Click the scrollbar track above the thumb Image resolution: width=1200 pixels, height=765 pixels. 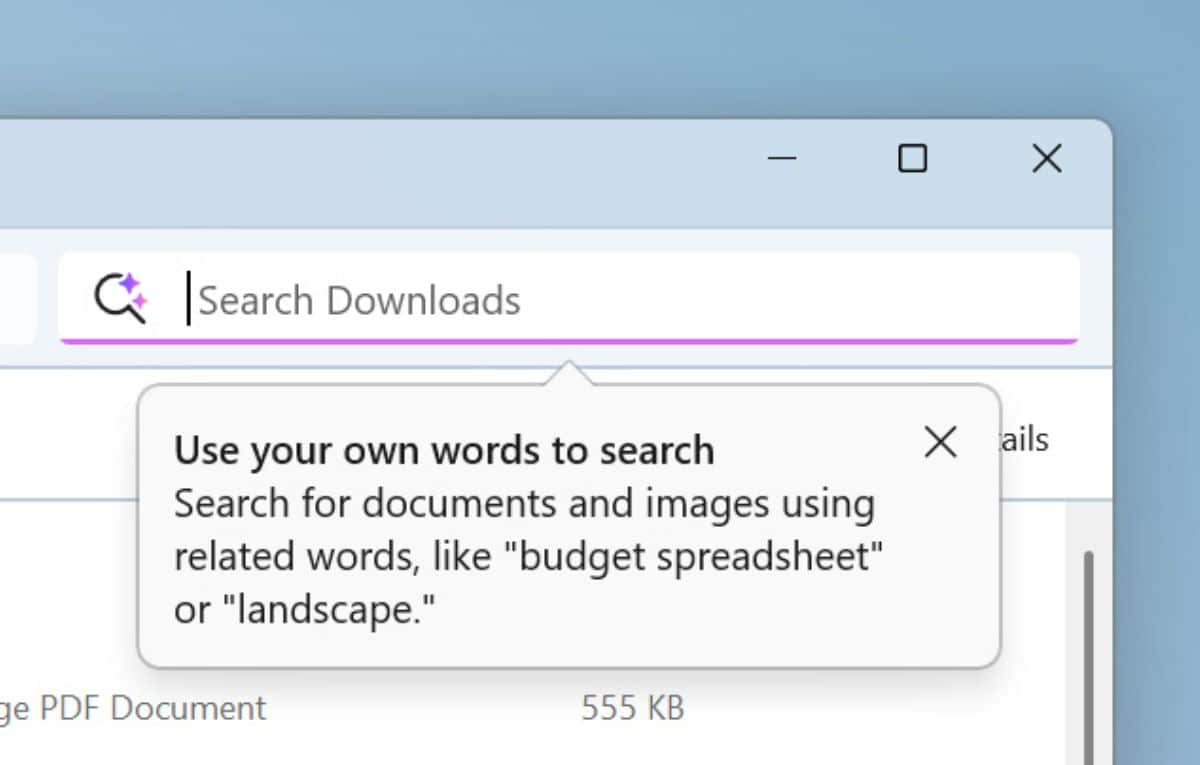coord(1088,525)
